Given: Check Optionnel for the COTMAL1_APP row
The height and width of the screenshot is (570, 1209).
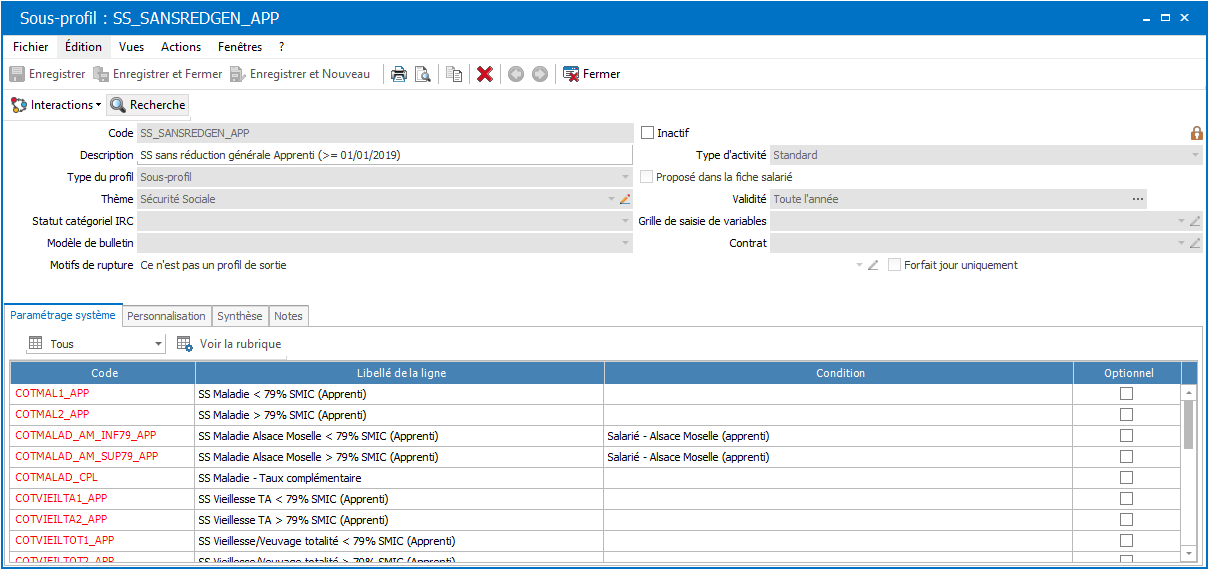Looking at the screenshot, I should pos(1127,394).
